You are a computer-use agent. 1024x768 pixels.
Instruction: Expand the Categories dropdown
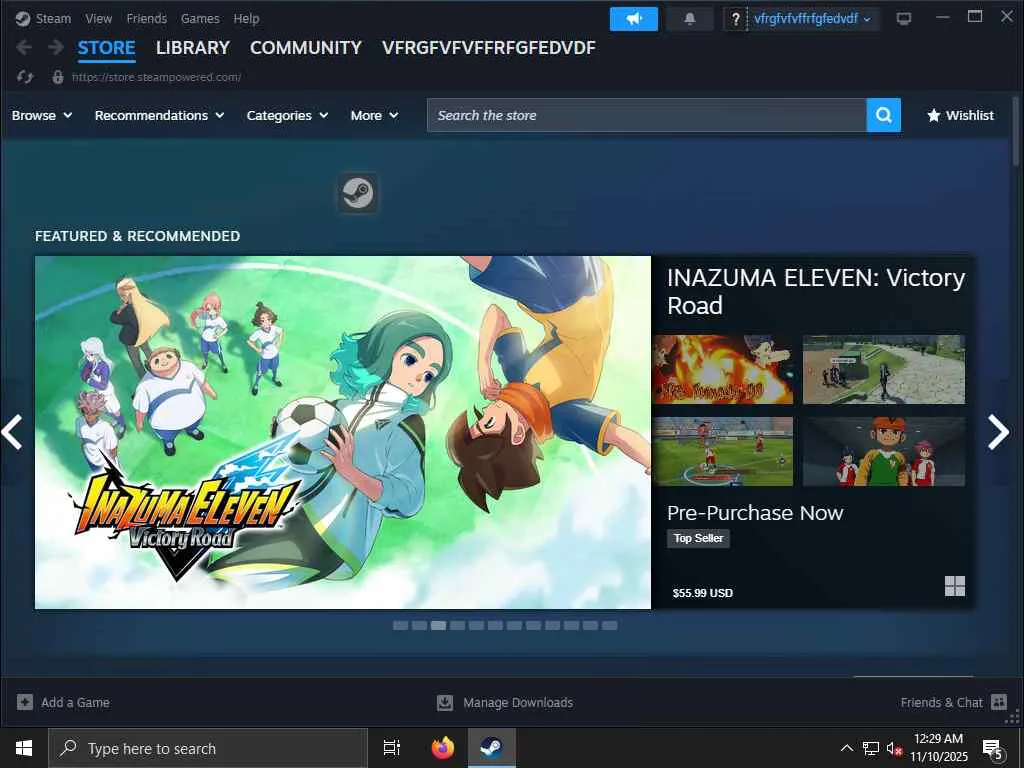pos(287,116)
